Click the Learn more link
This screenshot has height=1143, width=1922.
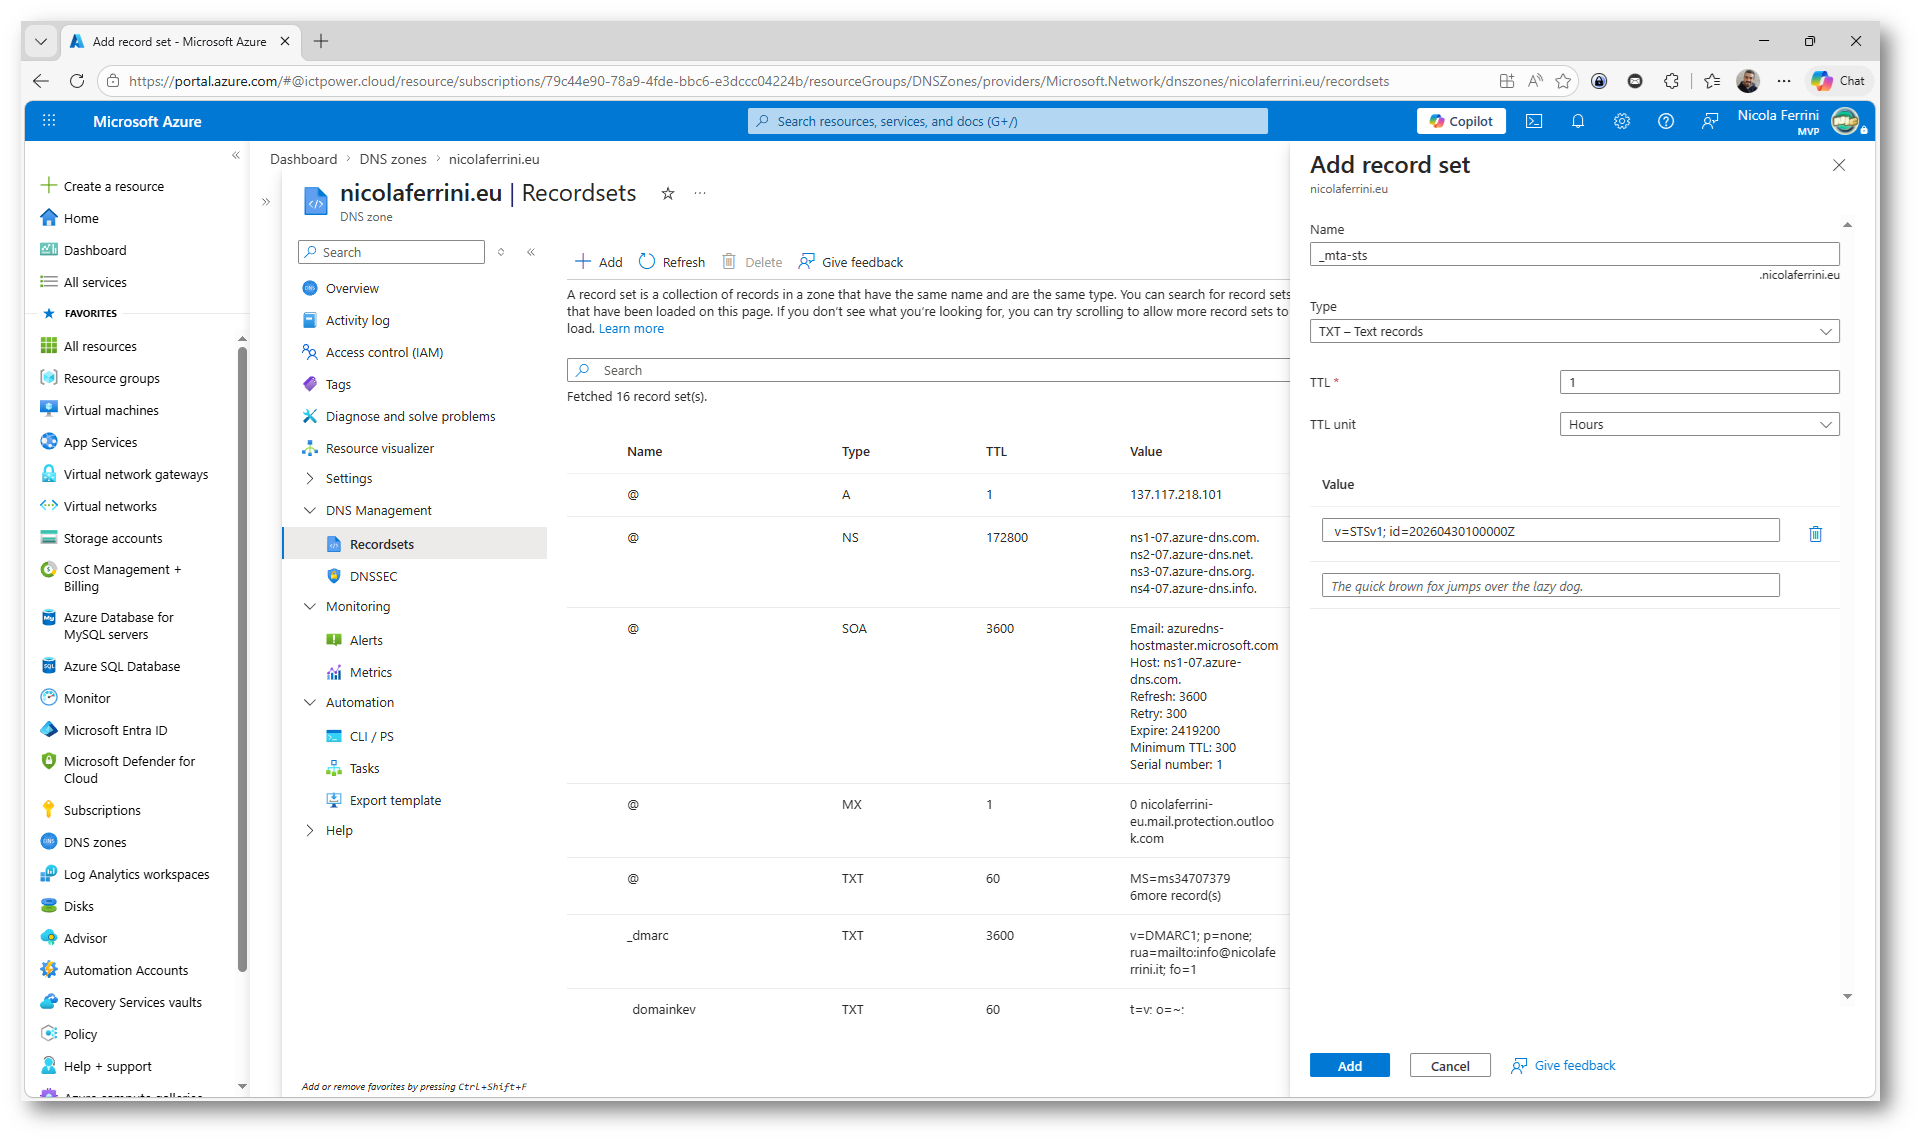tap(631, 329)
